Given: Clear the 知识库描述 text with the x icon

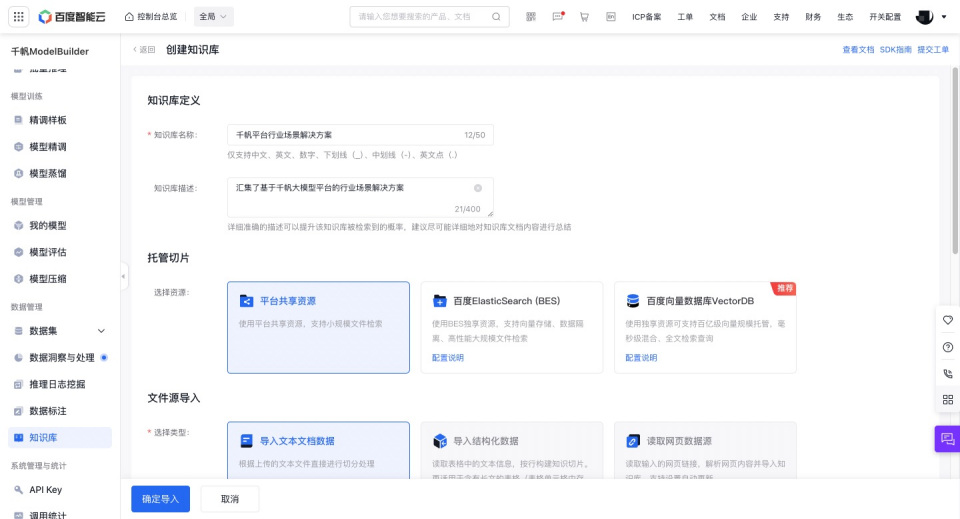Looking at the screenshot, I should [478, 188].
